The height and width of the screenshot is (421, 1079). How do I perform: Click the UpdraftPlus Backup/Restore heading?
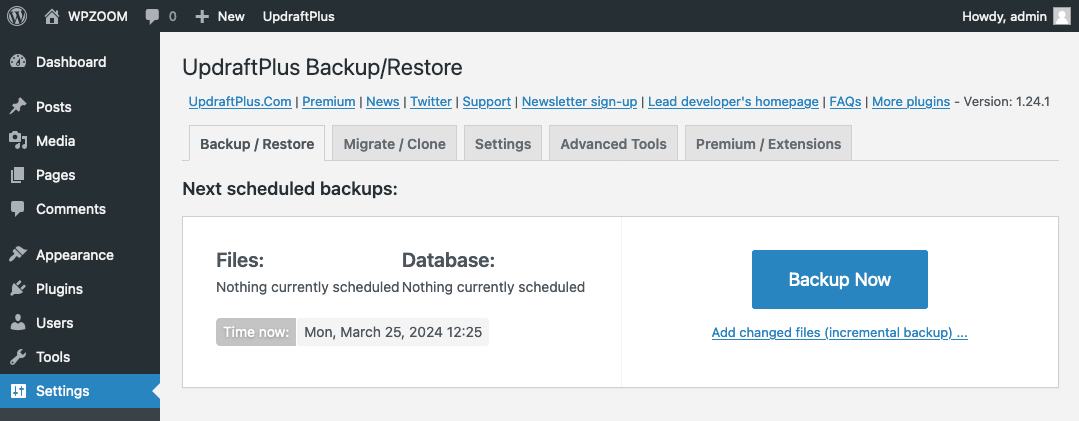coord(322,67)
